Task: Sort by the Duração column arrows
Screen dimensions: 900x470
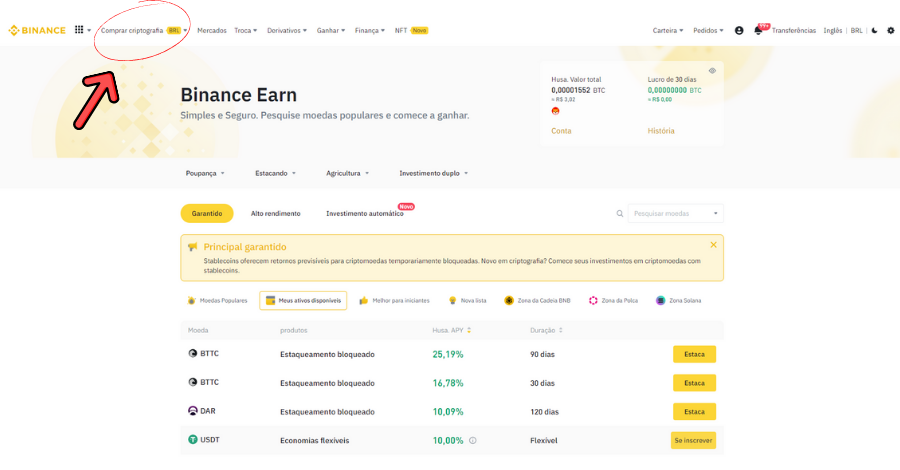Action: [x=561, y=331]
